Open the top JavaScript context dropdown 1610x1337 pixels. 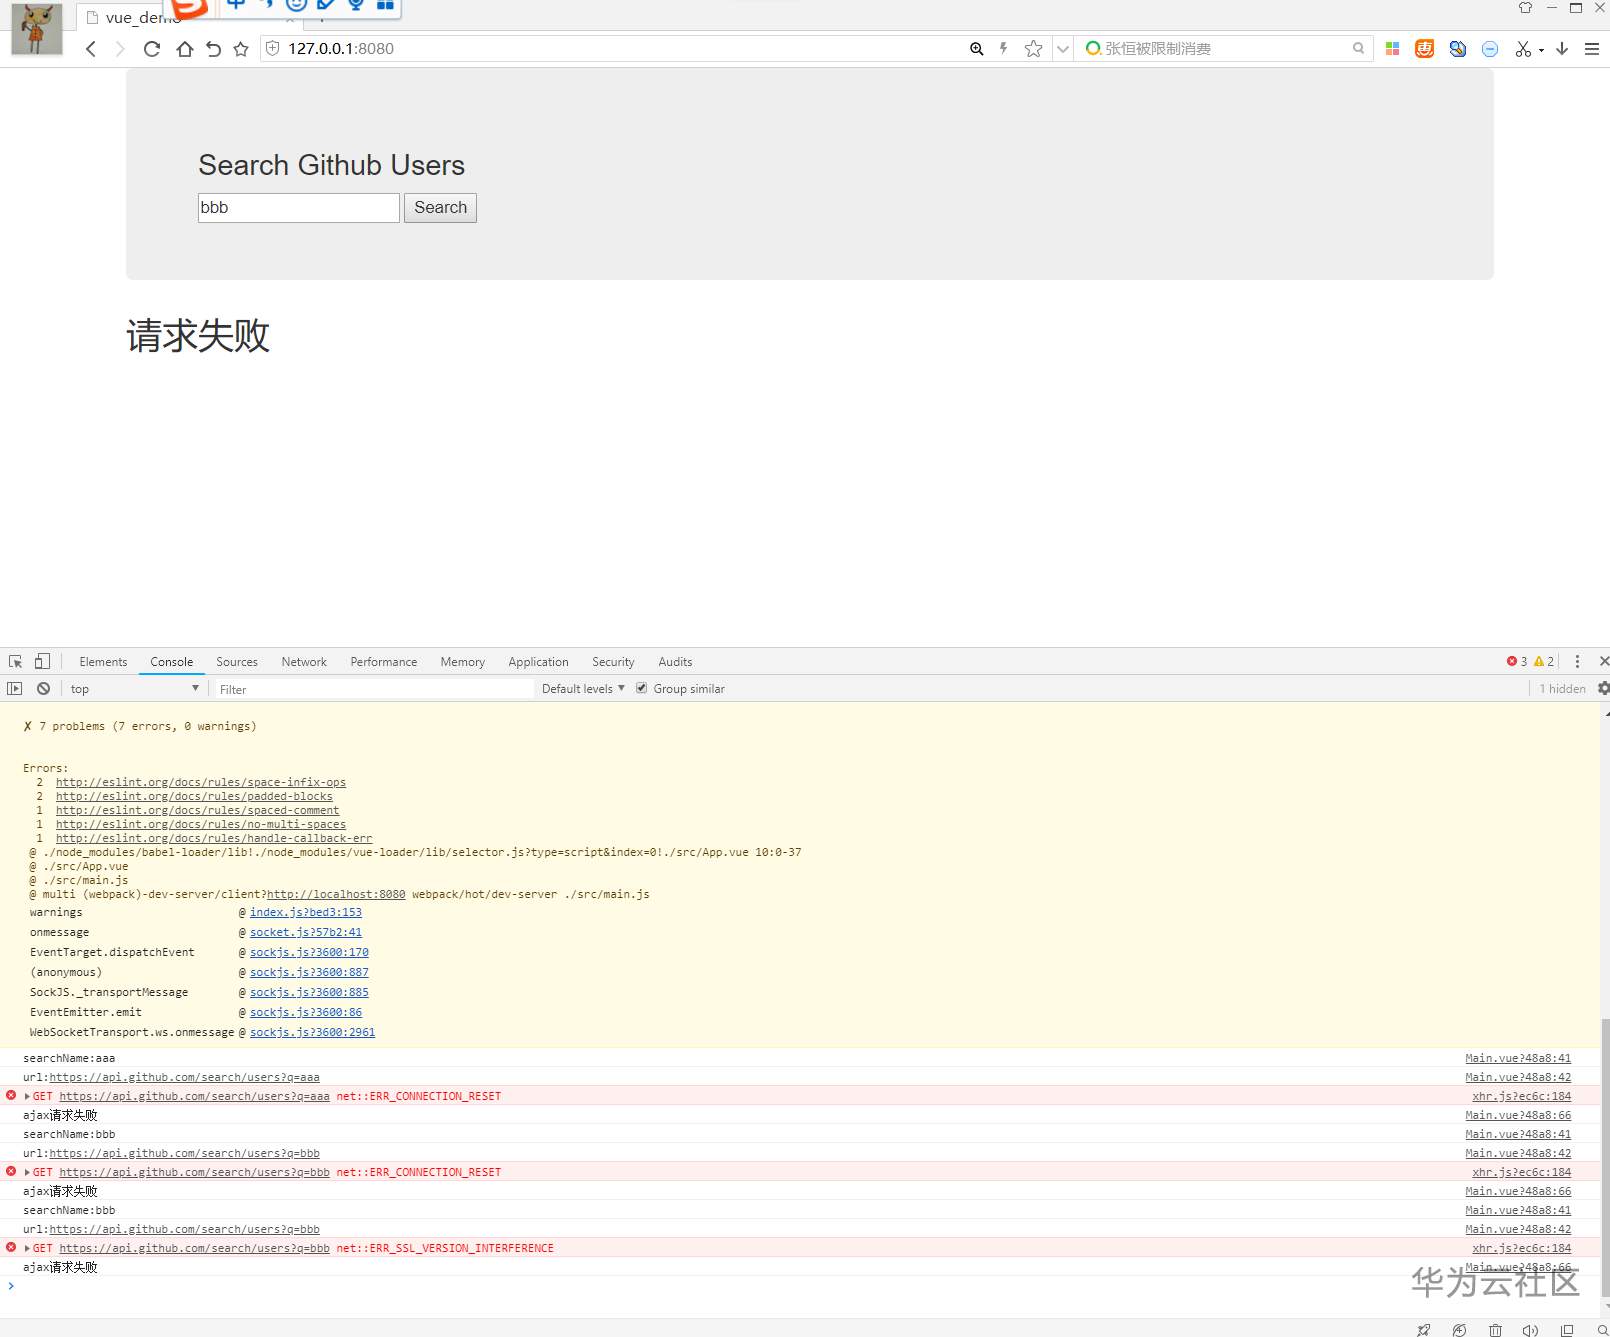[135, 689]
